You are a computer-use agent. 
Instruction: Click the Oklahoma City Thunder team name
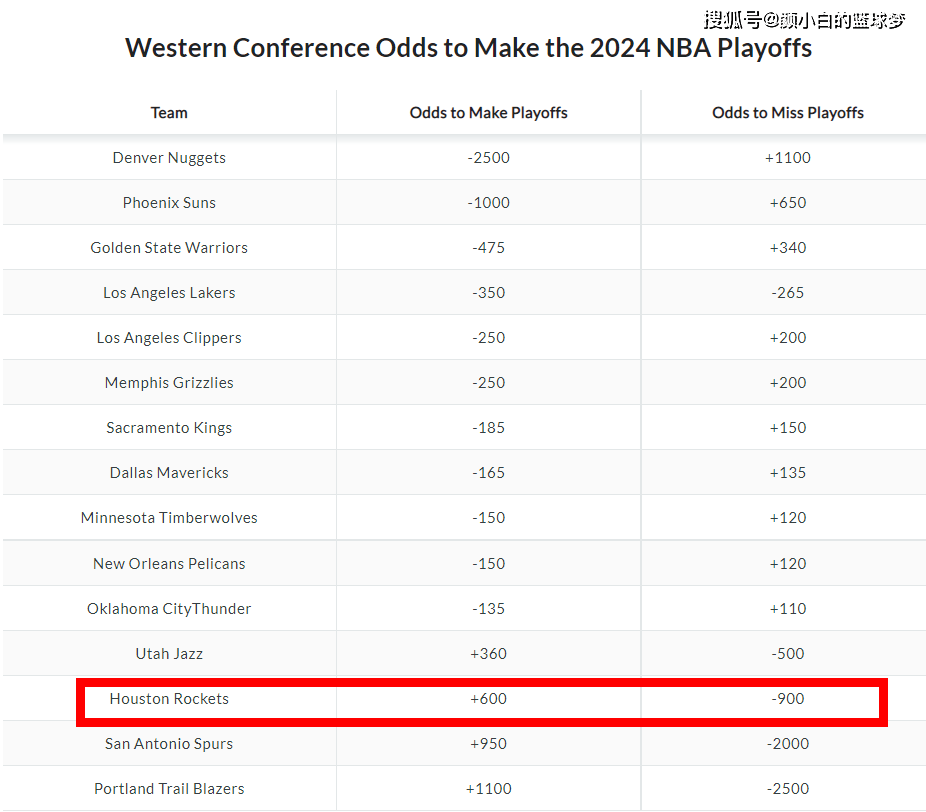169,609
